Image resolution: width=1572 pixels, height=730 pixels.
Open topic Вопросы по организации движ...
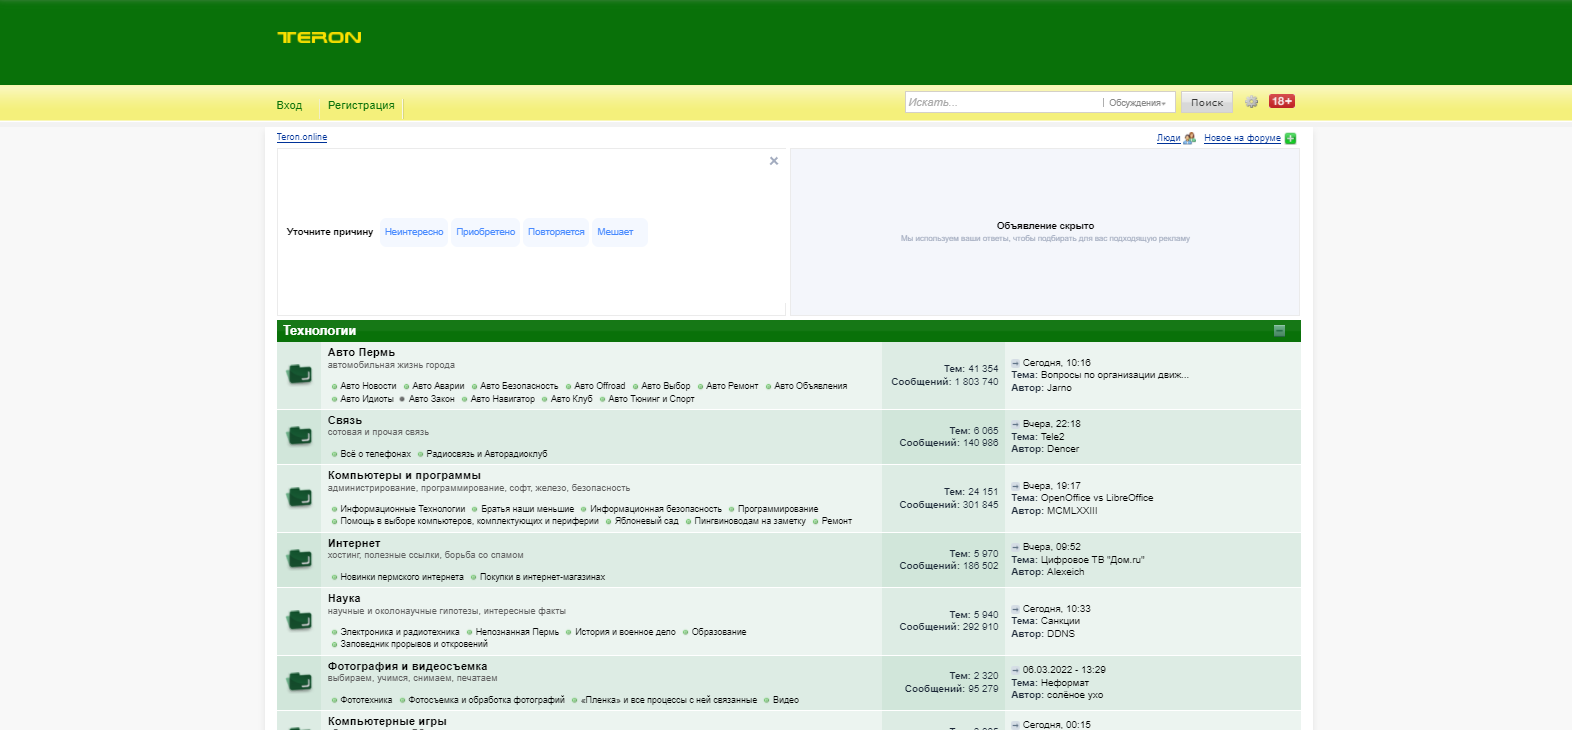click(1115, 375)
